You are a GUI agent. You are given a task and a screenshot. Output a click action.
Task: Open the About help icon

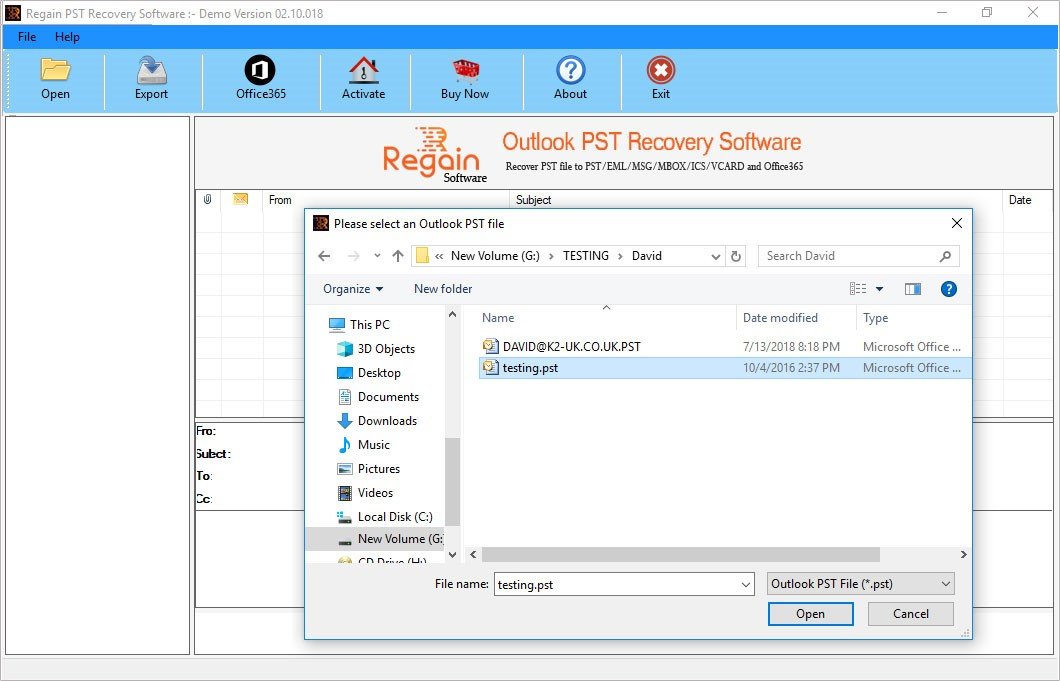(x=571, y=70)
